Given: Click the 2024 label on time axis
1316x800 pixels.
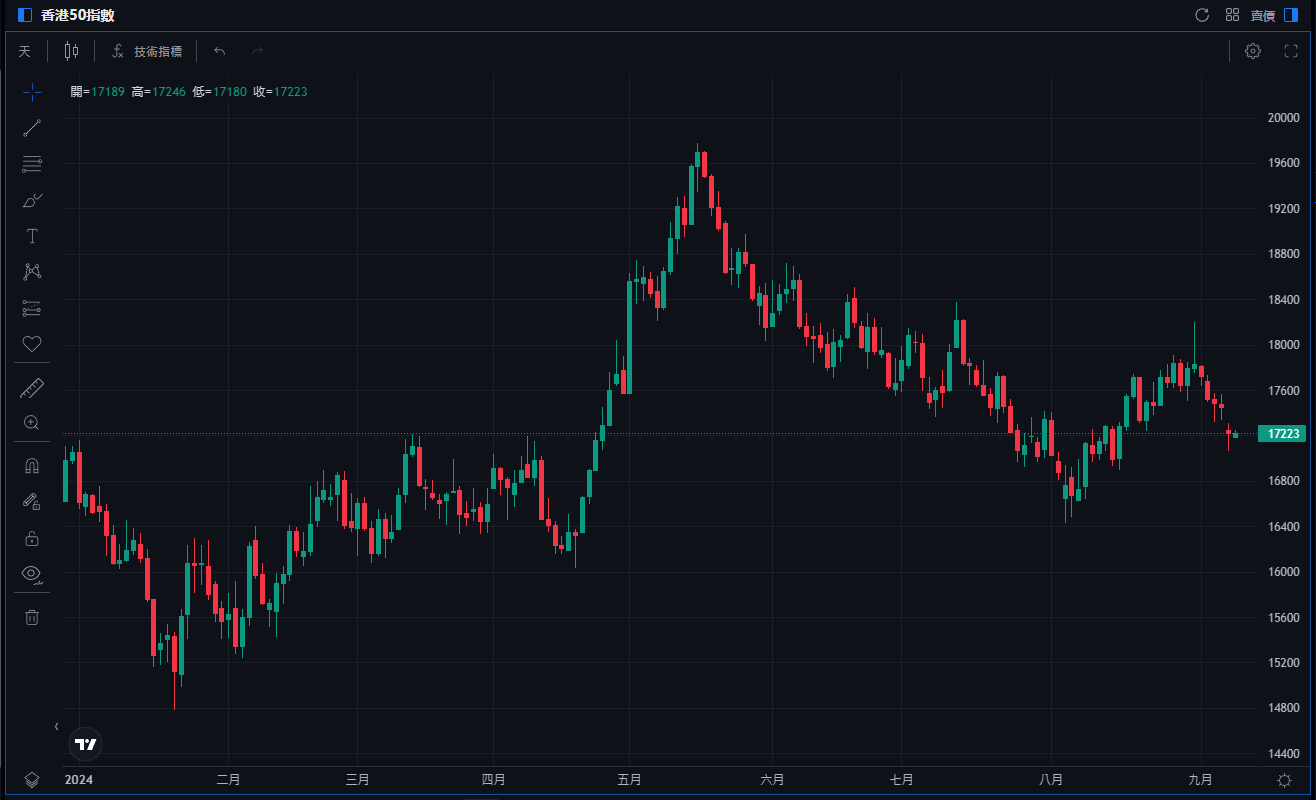Looking at the screenshot, I should (x=78, y=780).
